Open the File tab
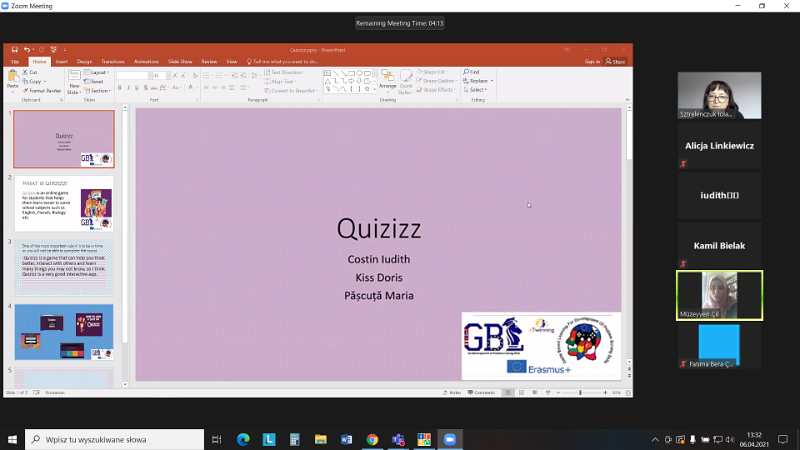The height and width of the screenshot is (450, 800). 15,62
